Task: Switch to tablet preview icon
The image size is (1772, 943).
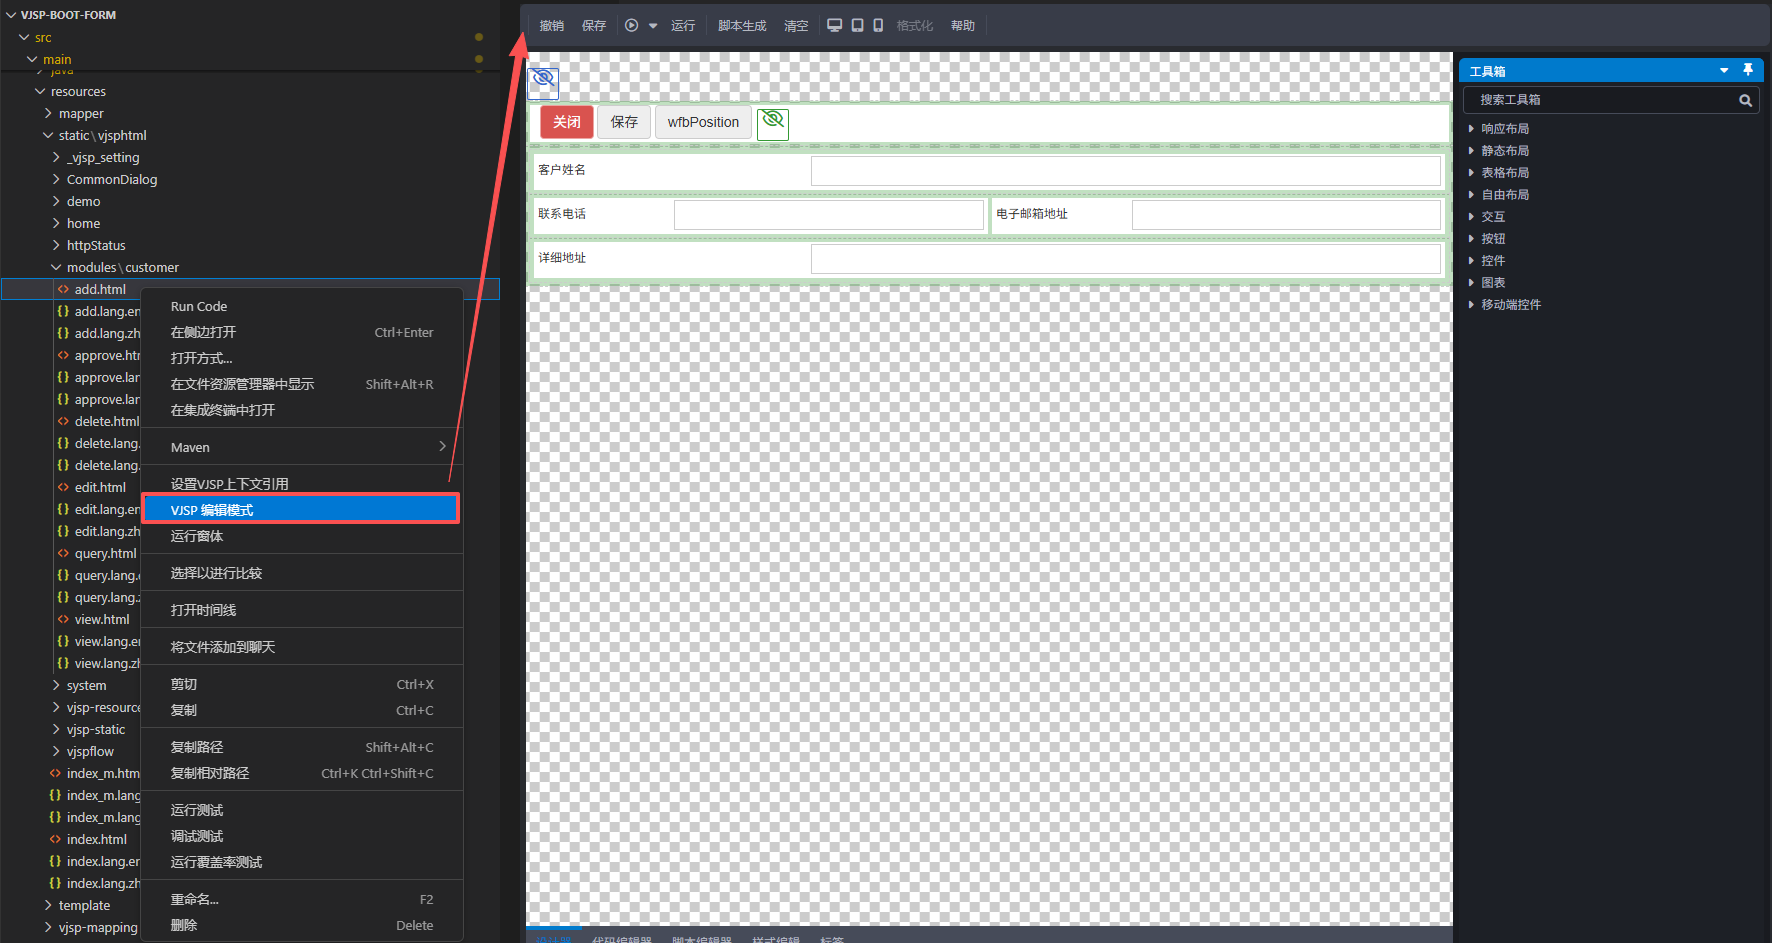Action: (857, 26)
